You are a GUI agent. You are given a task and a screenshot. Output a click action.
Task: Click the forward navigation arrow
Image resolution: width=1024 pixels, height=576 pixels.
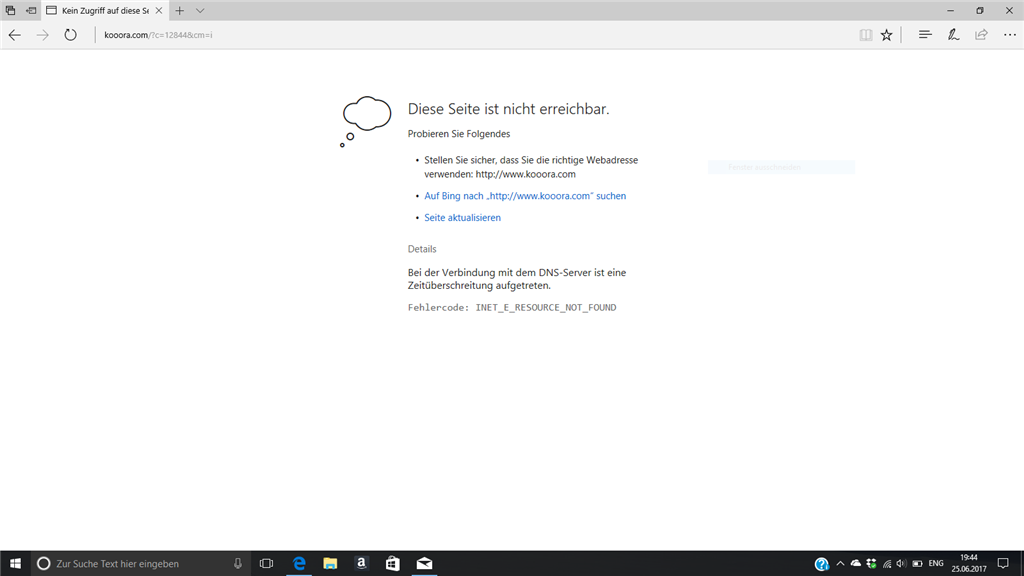(x=42, y=35)
